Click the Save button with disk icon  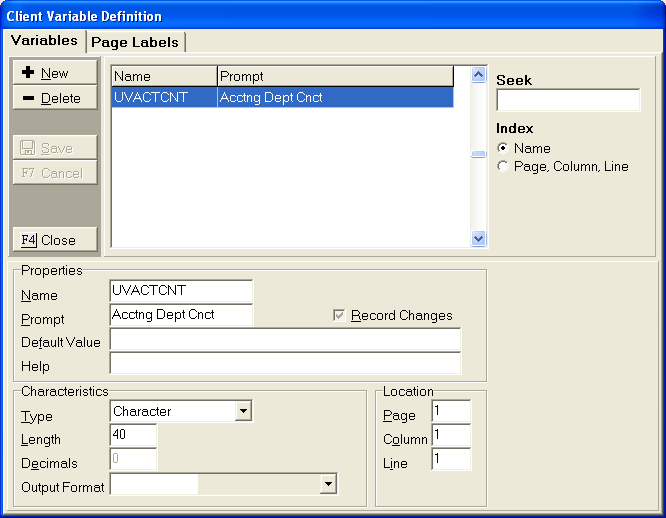pyautogui.click(x=54, y=148)
